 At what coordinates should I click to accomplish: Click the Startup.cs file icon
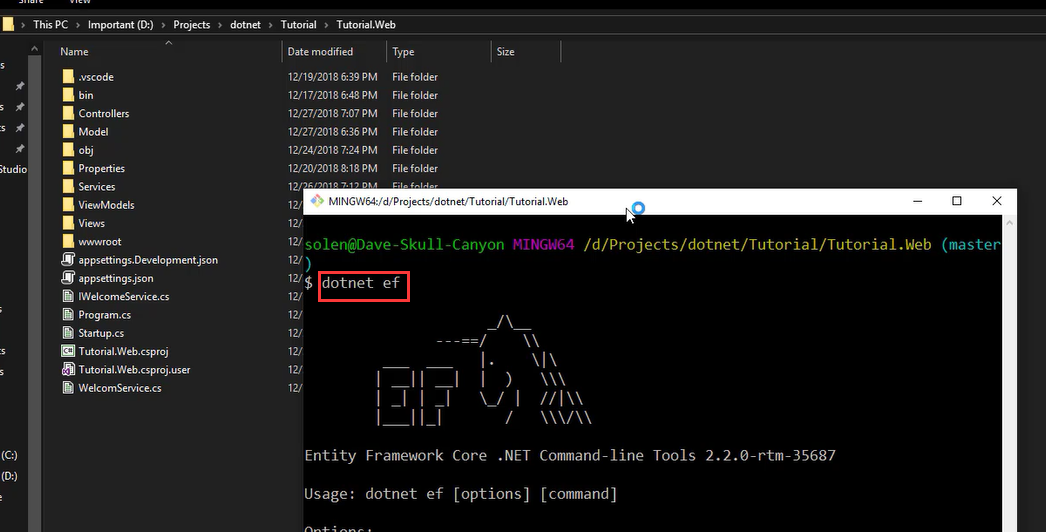(68, 333)
